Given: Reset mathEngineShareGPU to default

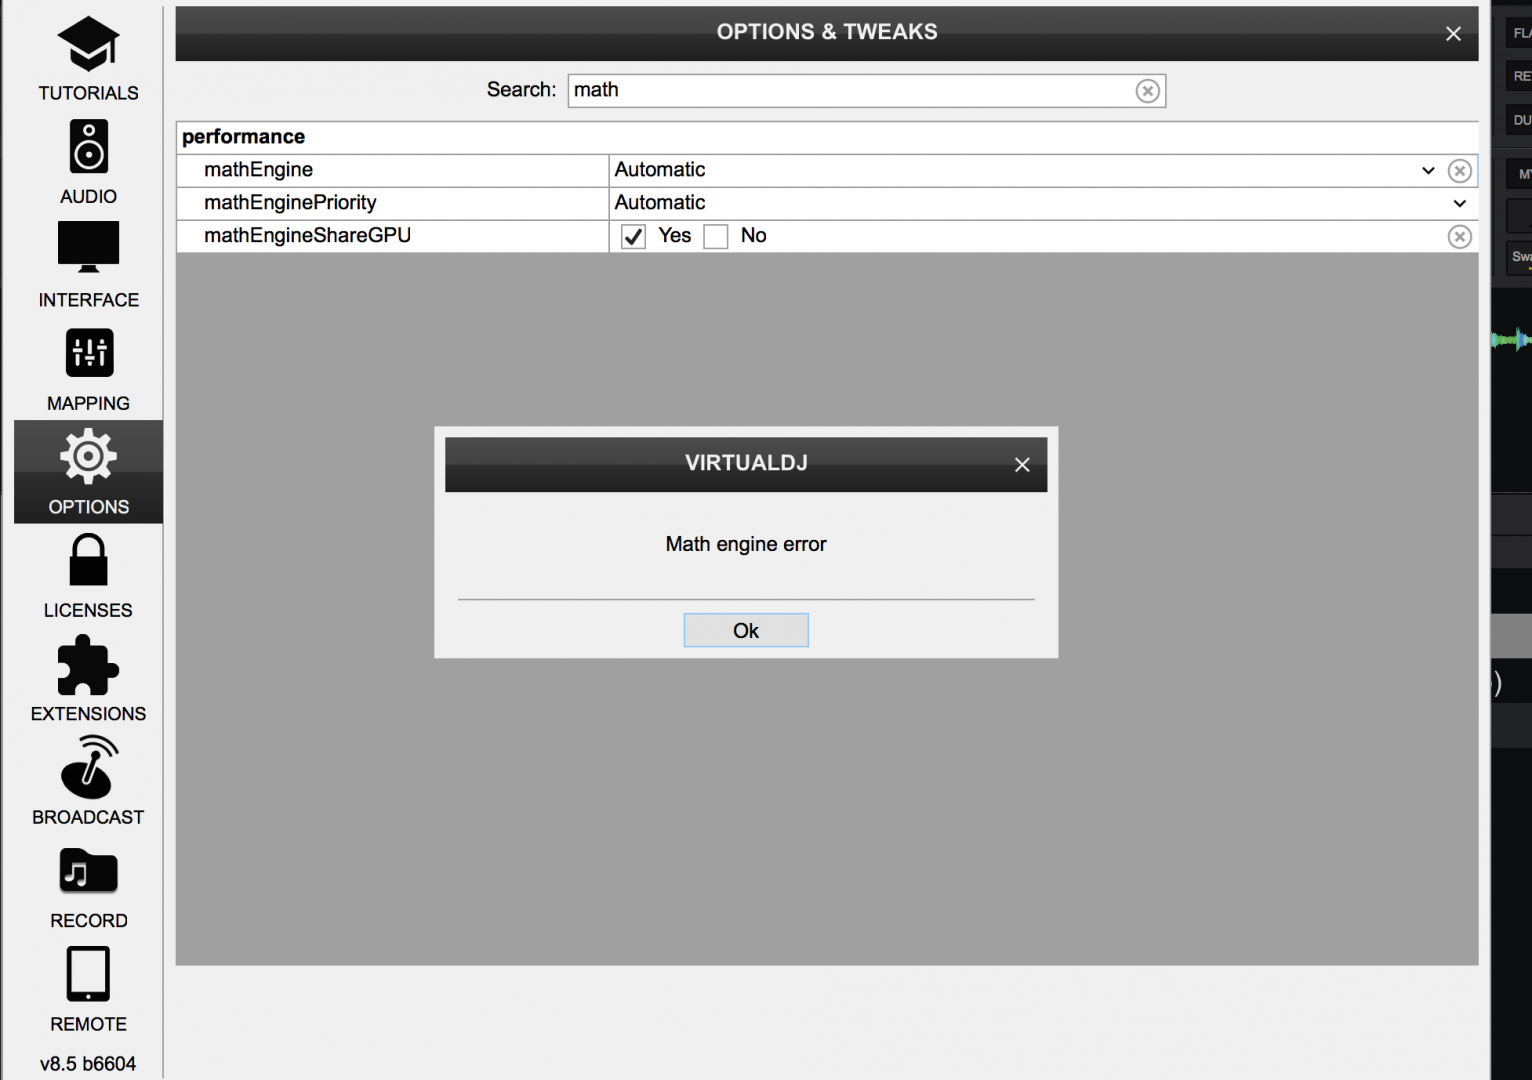Looking at the screenshot, I should 1460,237.
